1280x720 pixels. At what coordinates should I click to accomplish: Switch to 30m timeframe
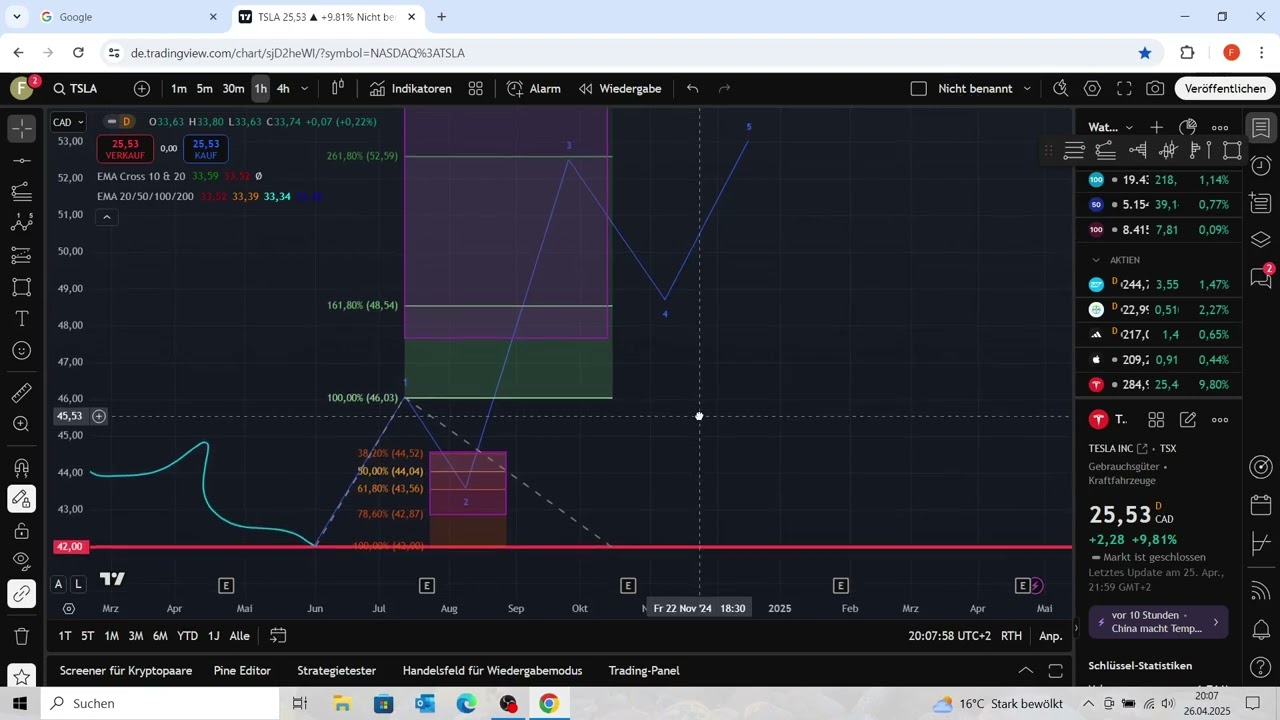click(x=233, y=89)
